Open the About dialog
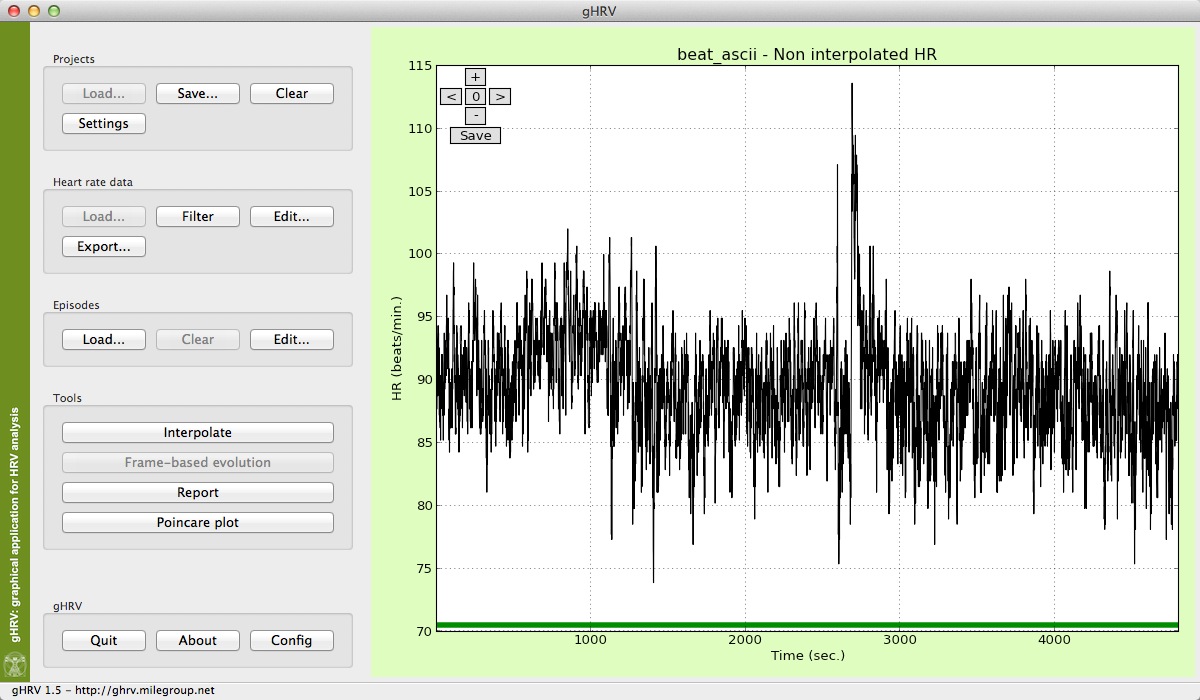The image size is (1200, 700). [x=198, y=640]
